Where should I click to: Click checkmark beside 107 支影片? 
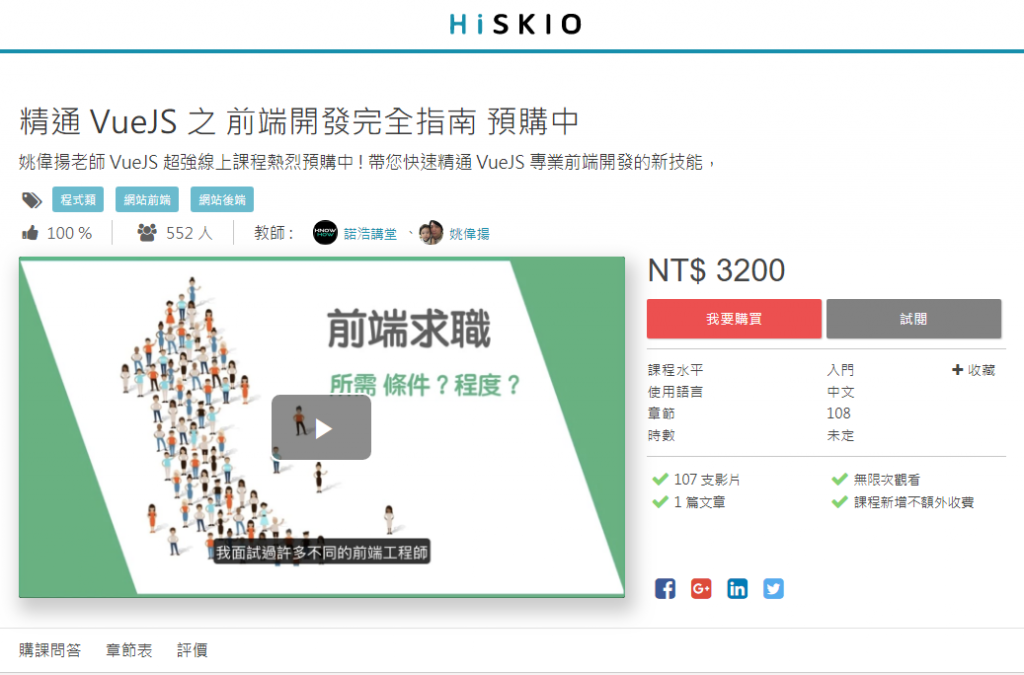pos(660,479)
